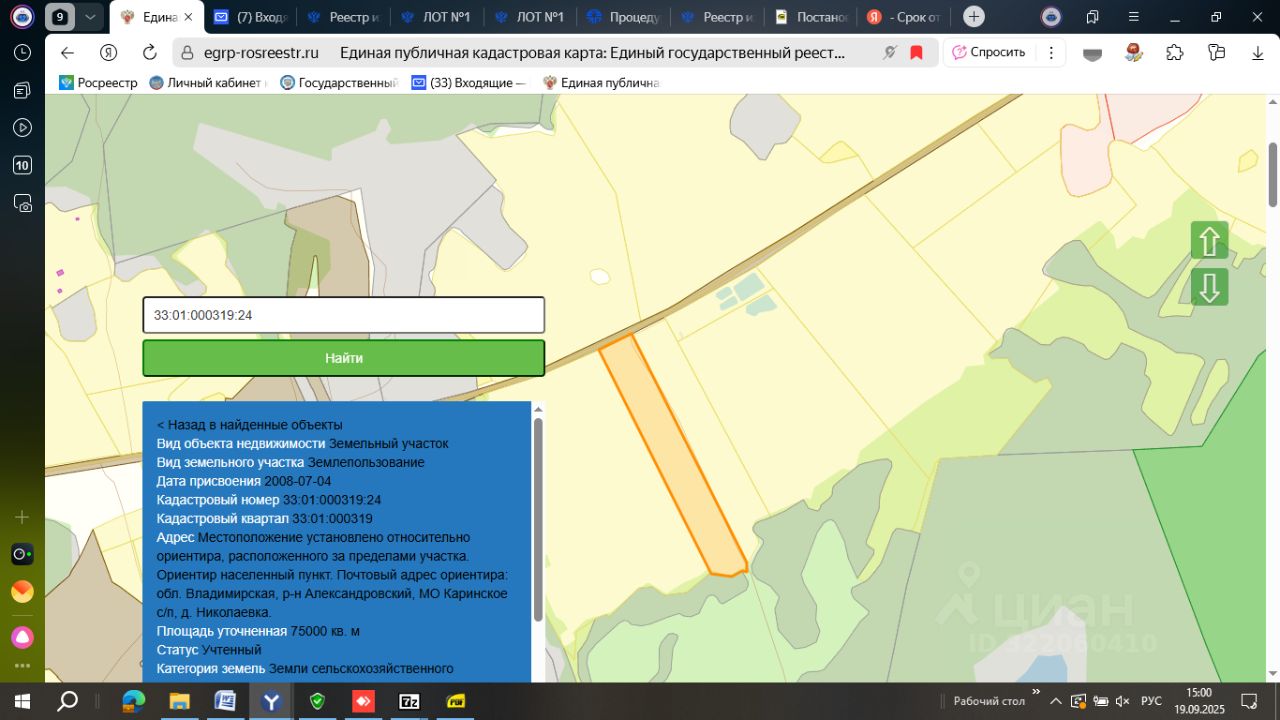1280x720 pixels.
Task: Switch to the 'Постанов' tab
Action: 810,17
